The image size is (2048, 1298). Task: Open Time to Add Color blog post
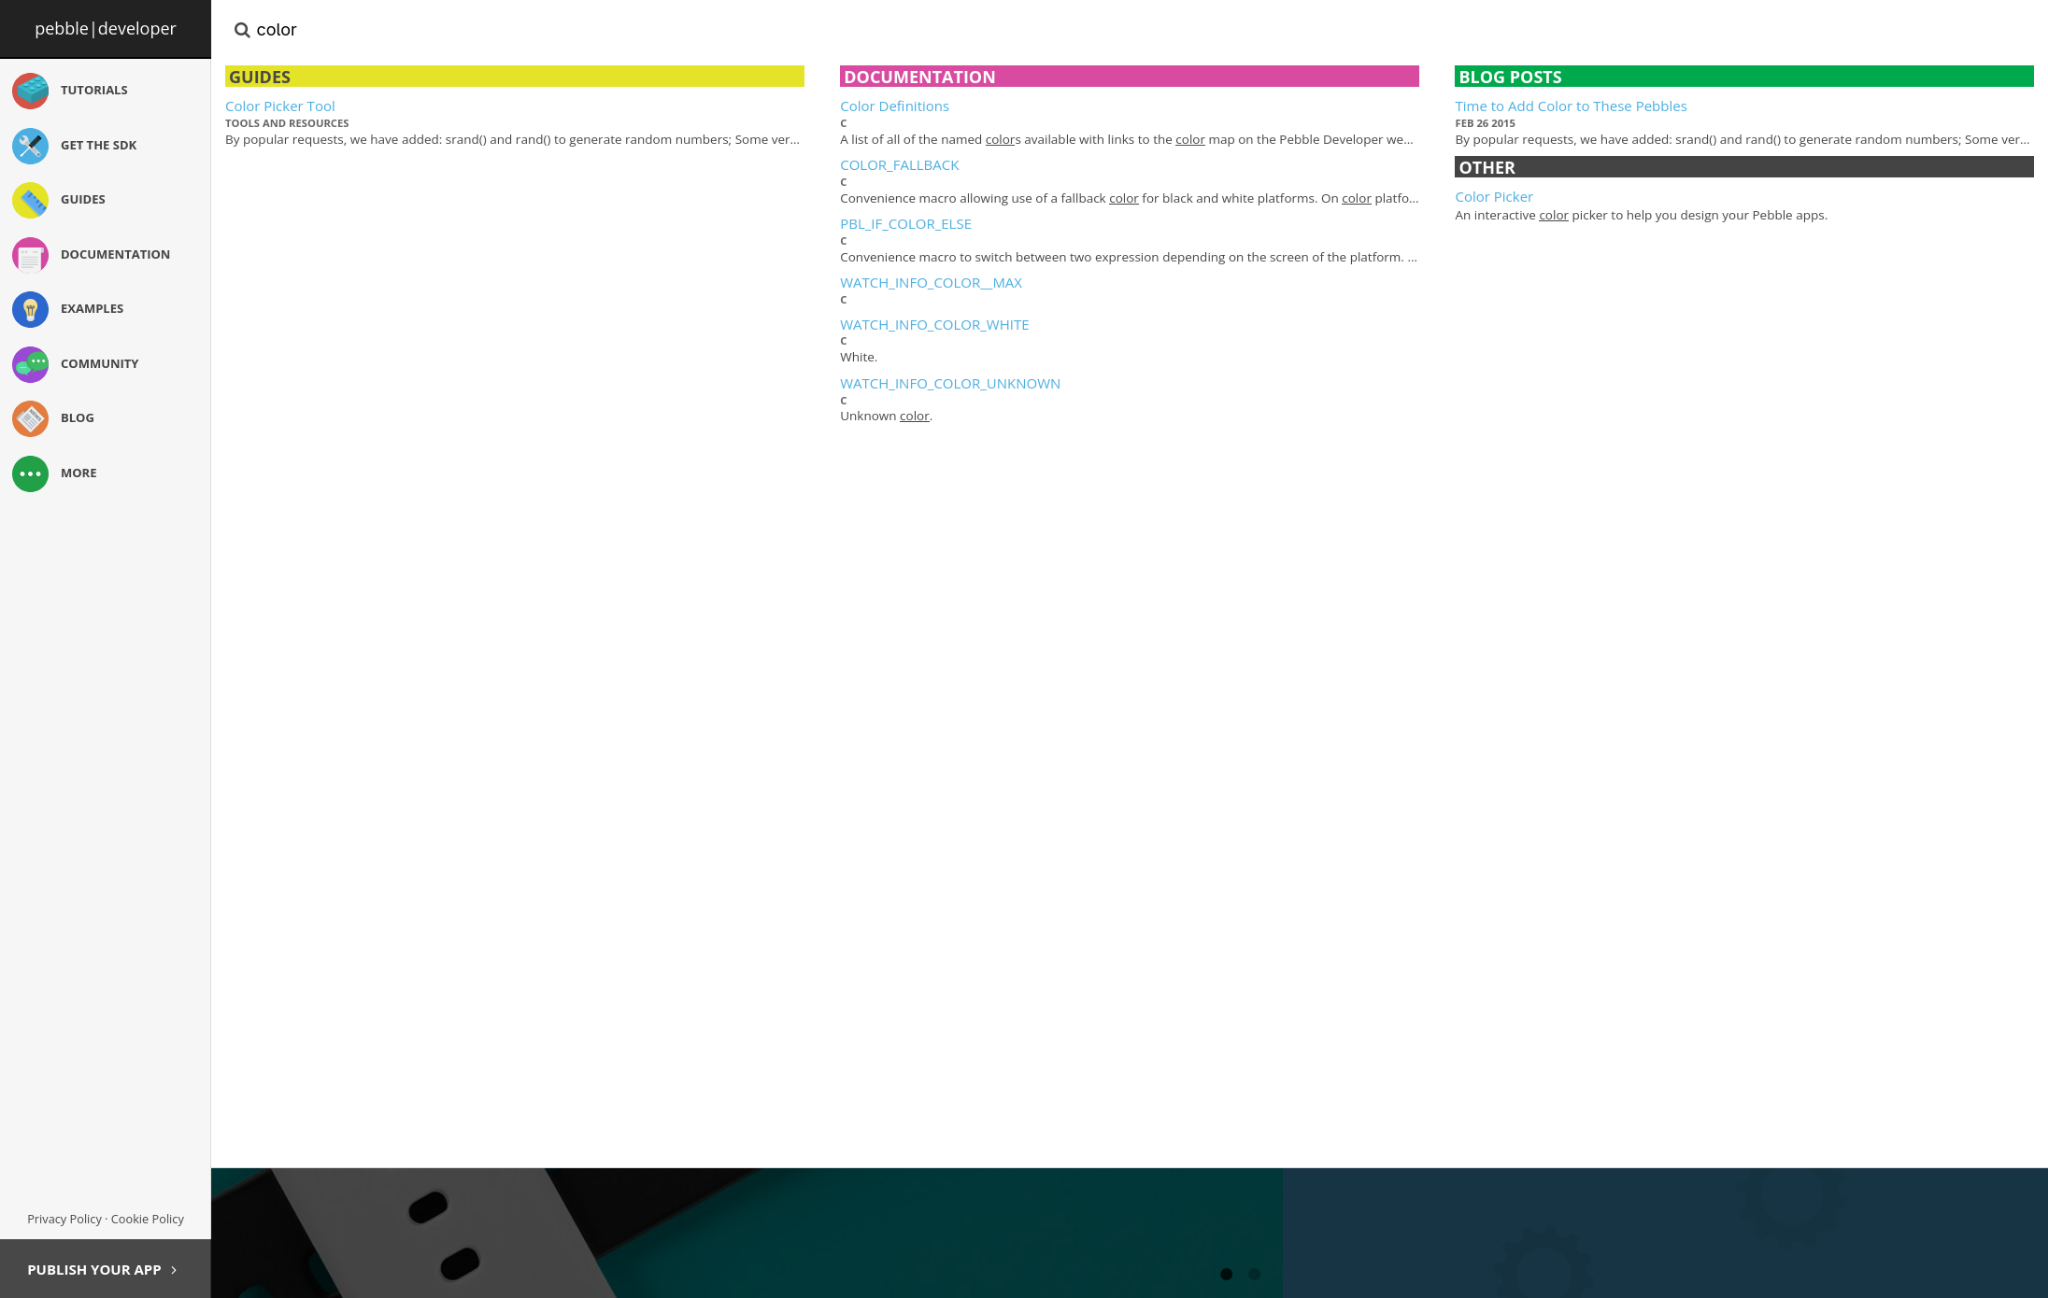point(1570,106)
